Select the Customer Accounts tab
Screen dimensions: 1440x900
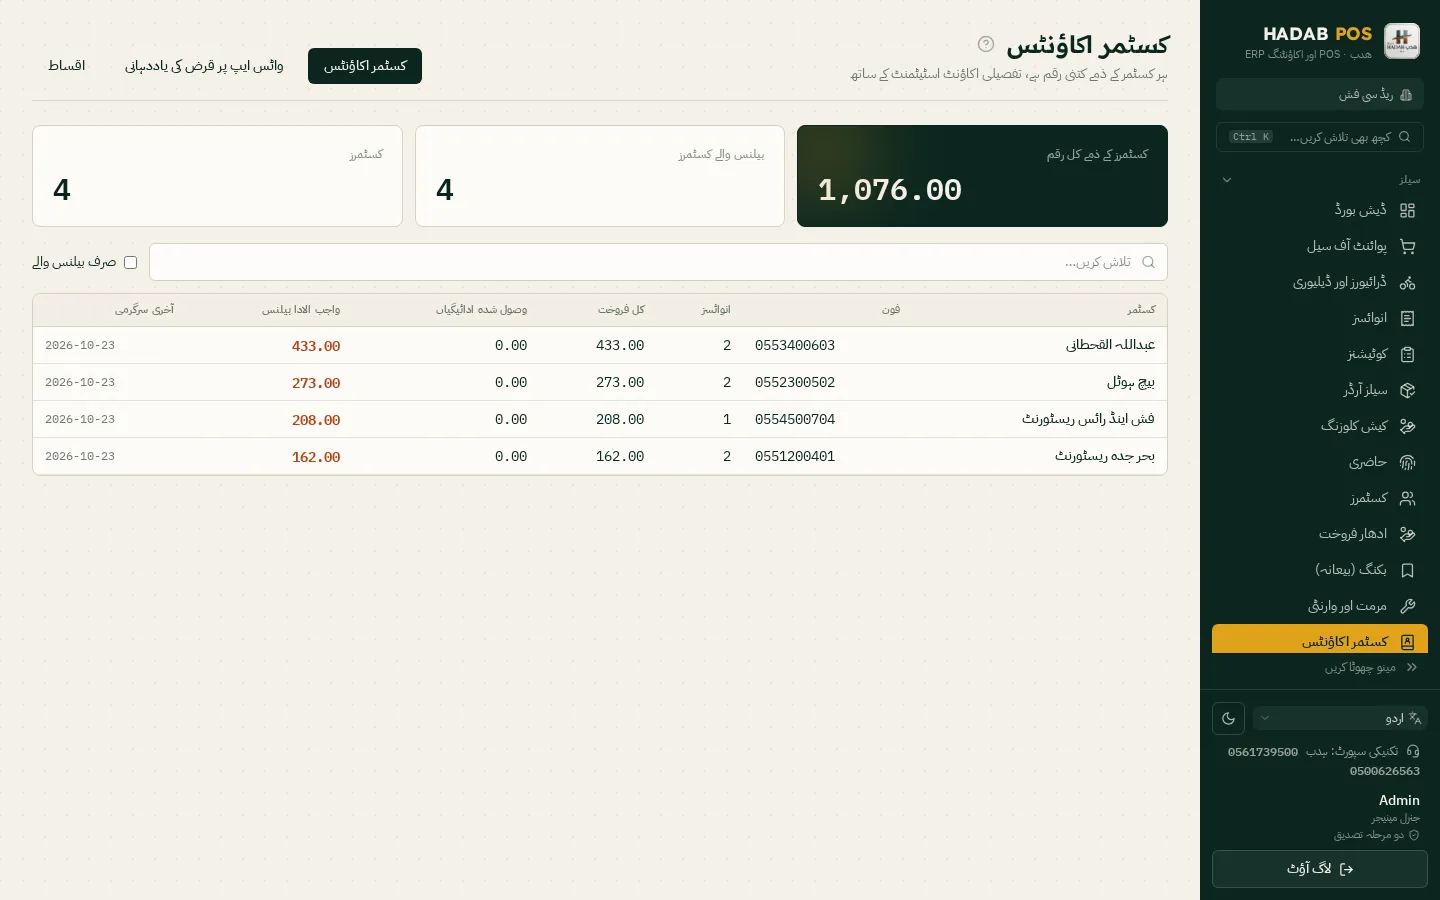tap(365, 66)
